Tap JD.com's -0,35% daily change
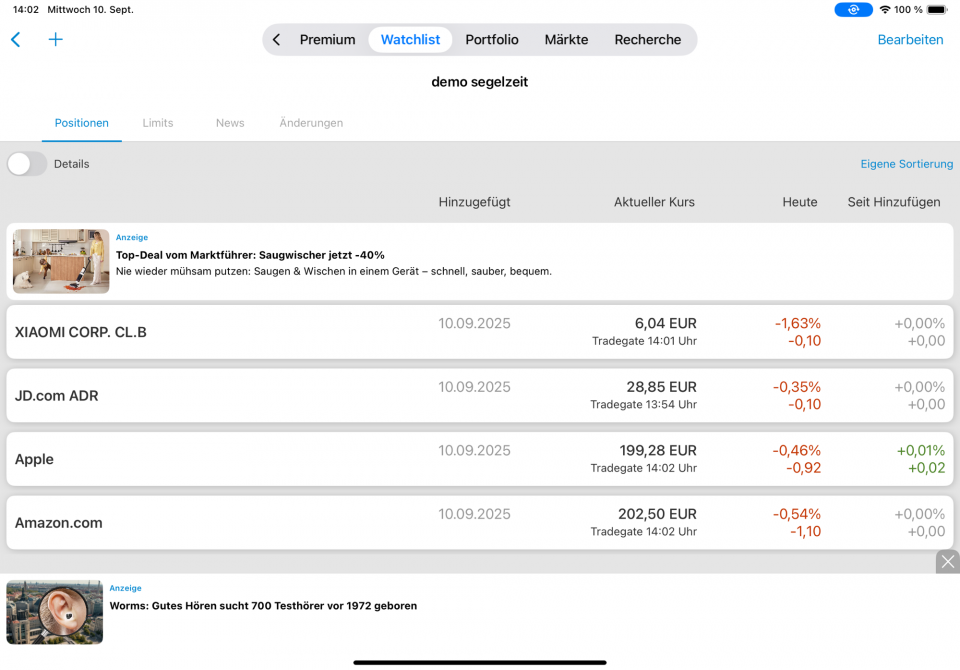This screenshot has height=670, width=960. point(797,387)
